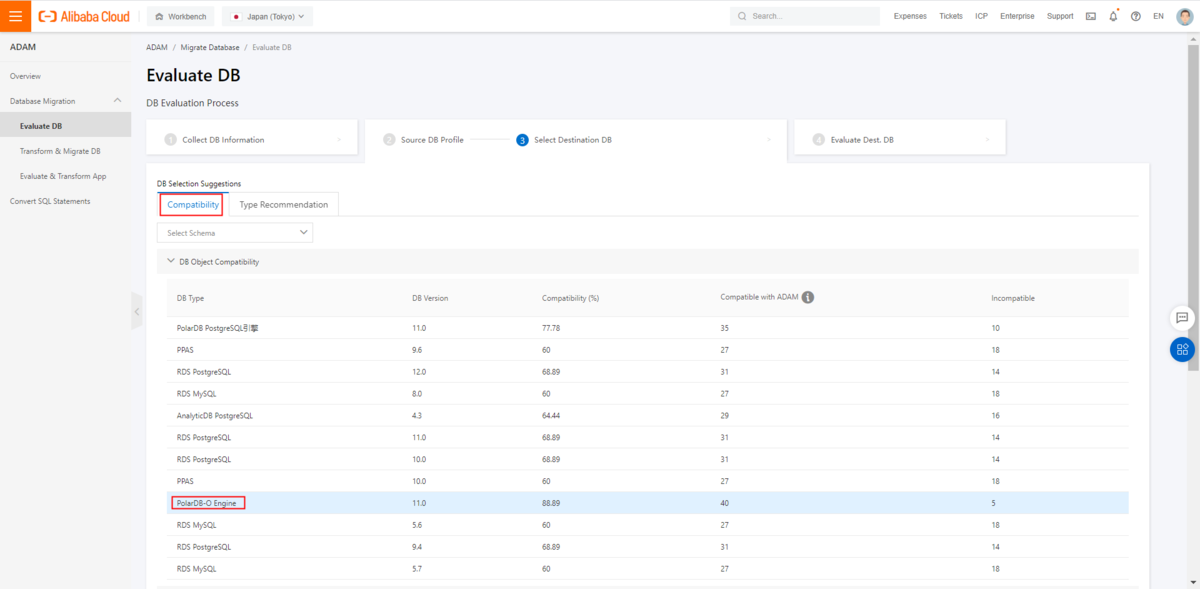1200x589 pixels.
Task: Collapse the left sidebar with handle
Action: click(136, 311)
